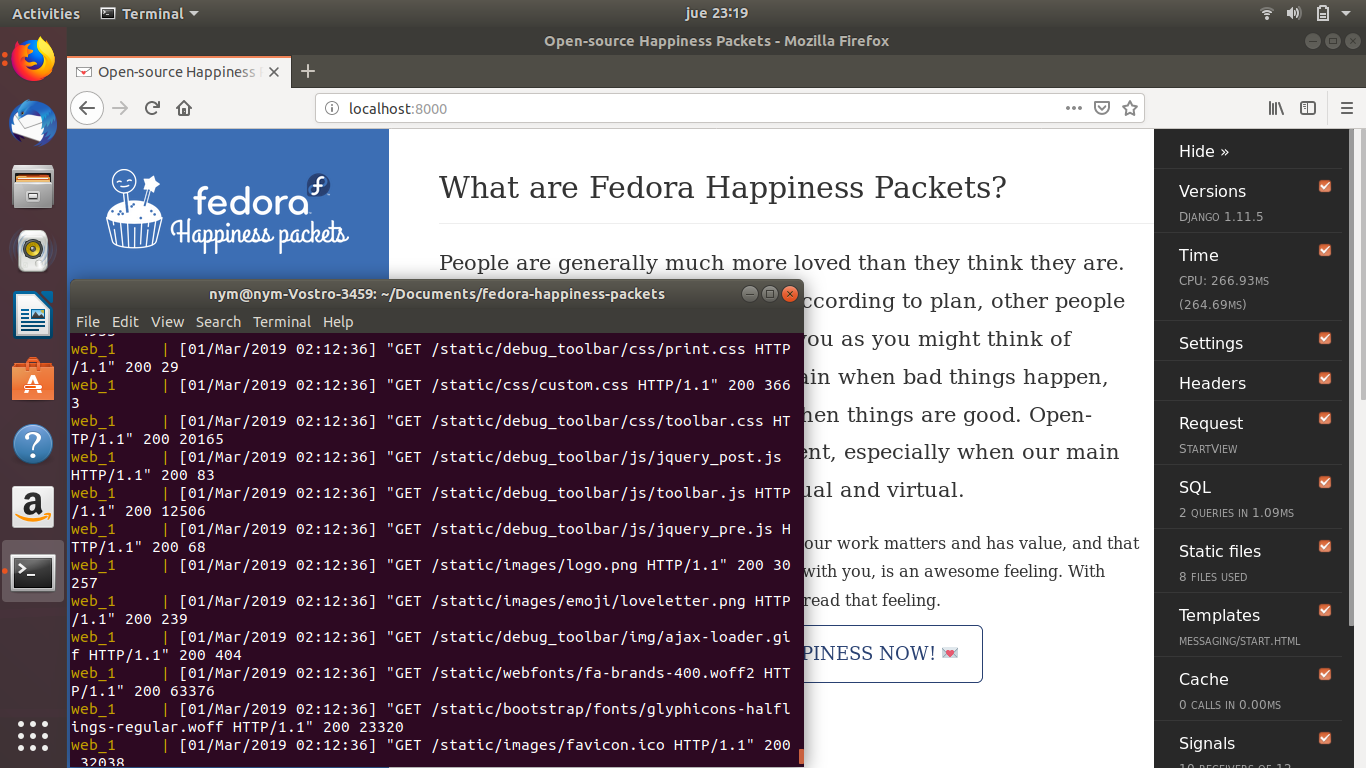Open the Settings debug panel
This screenshot has width=1366, height=768.
[x=1211, y=343]
